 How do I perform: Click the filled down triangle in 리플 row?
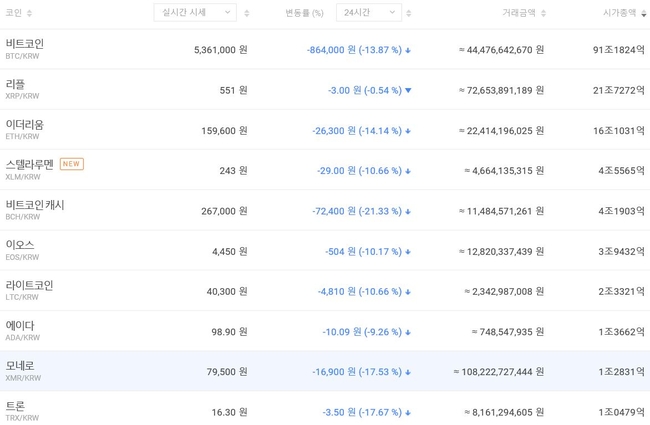pyautogui.click(x=408, y=90)
